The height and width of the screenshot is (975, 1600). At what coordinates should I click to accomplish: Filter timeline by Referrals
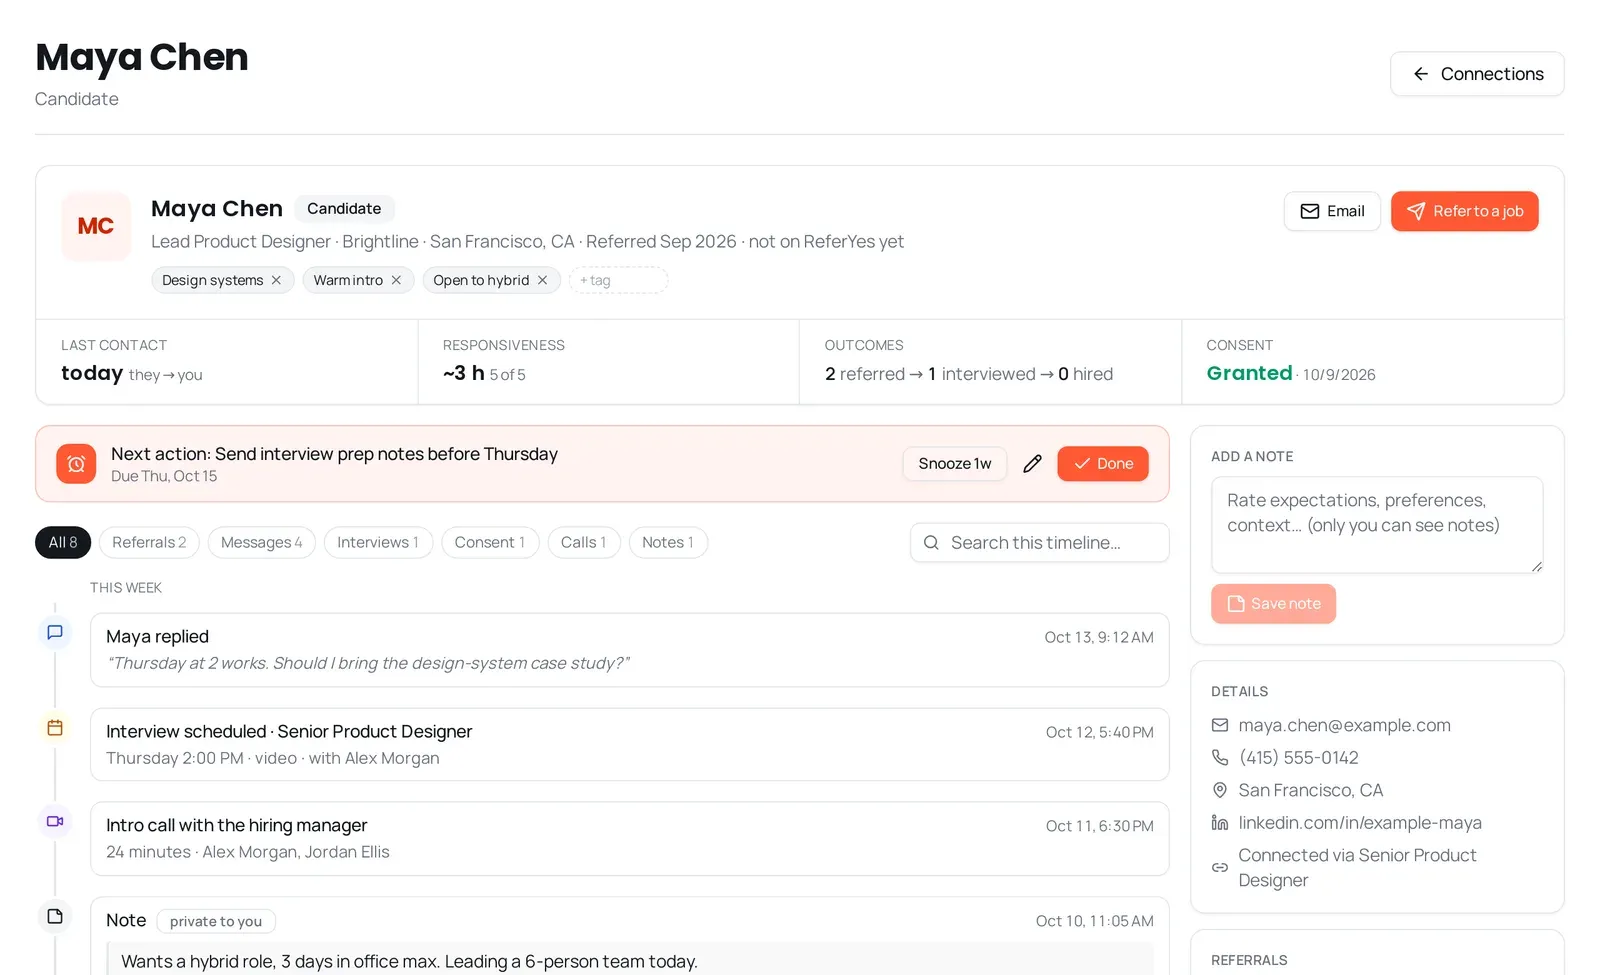149,542
